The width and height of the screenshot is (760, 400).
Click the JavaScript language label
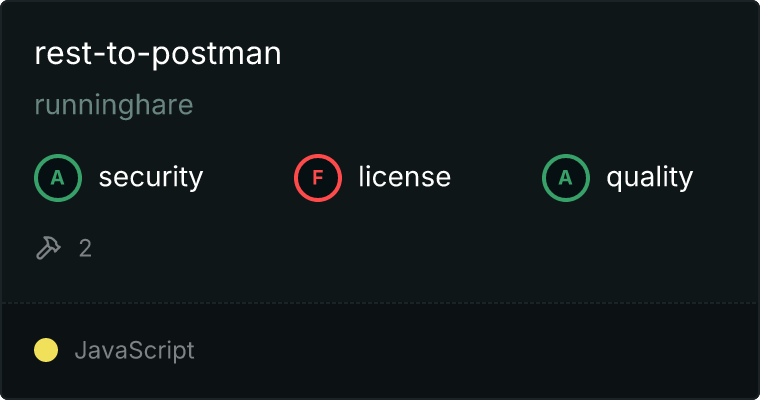pos(135,351)
